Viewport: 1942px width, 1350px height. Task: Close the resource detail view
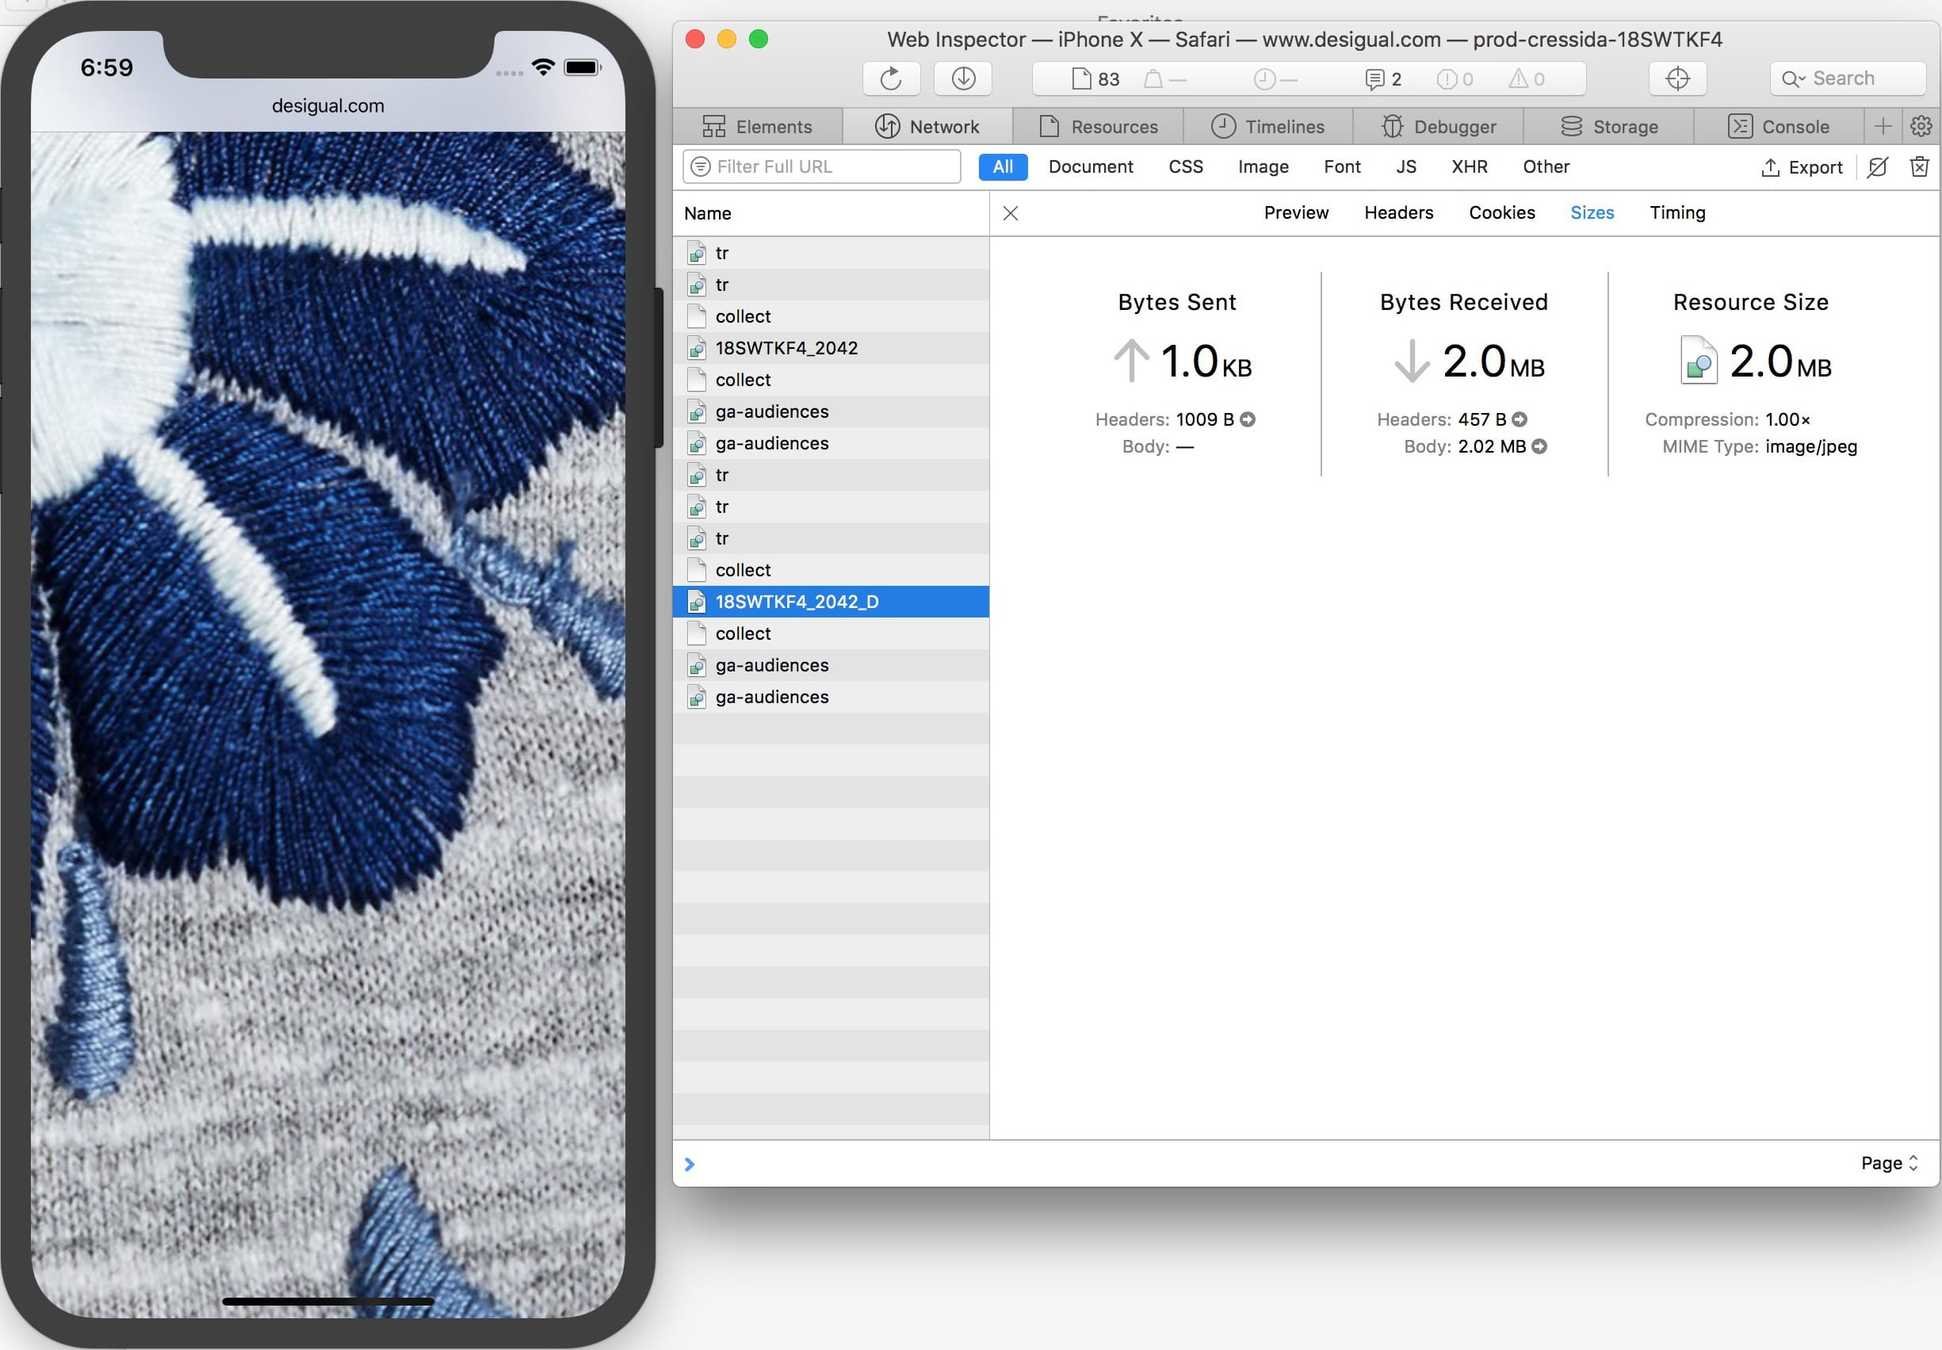(x=1010, y=213)
